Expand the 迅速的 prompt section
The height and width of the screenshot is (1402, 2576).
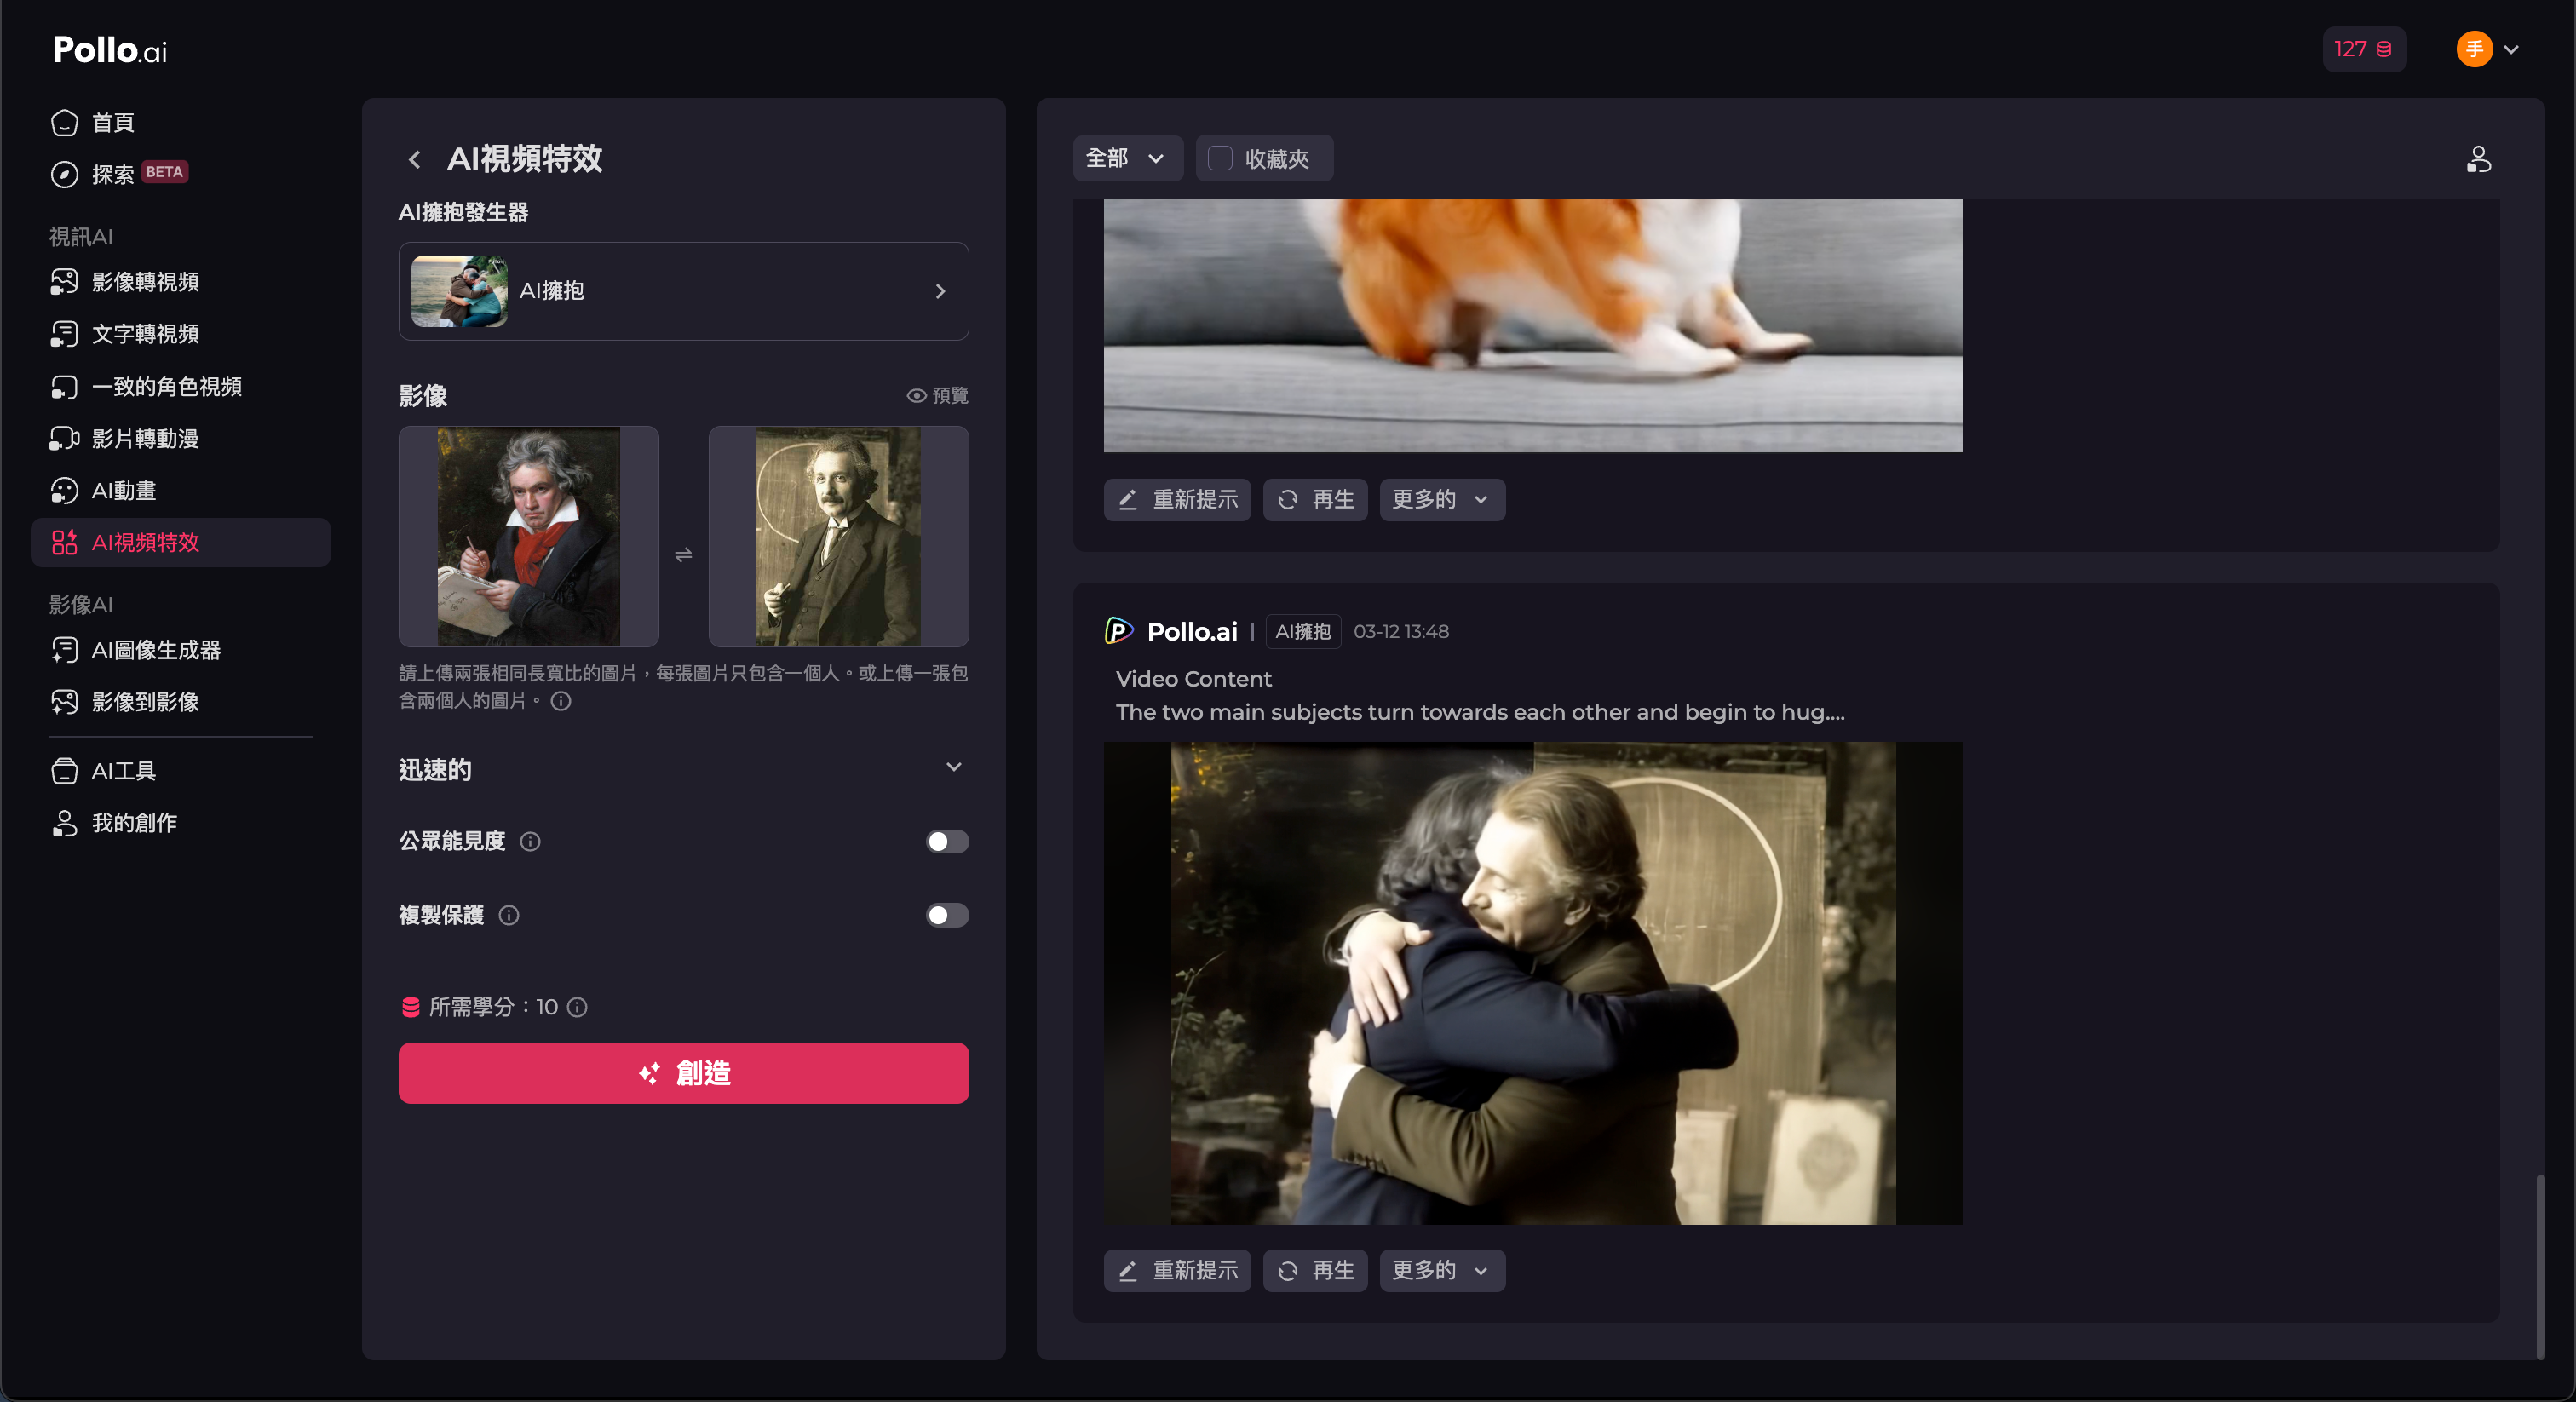point(953,768)
